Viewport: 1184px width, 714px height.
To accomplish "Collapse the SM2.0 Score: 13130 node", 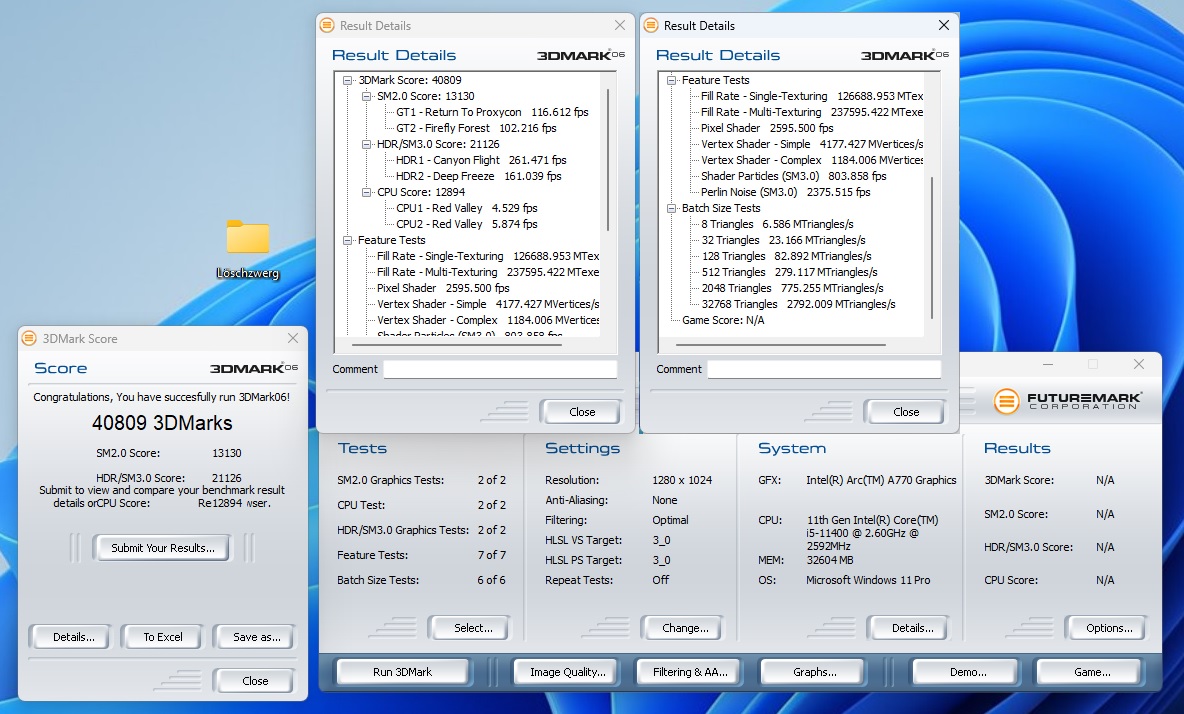I will (367, 96).
